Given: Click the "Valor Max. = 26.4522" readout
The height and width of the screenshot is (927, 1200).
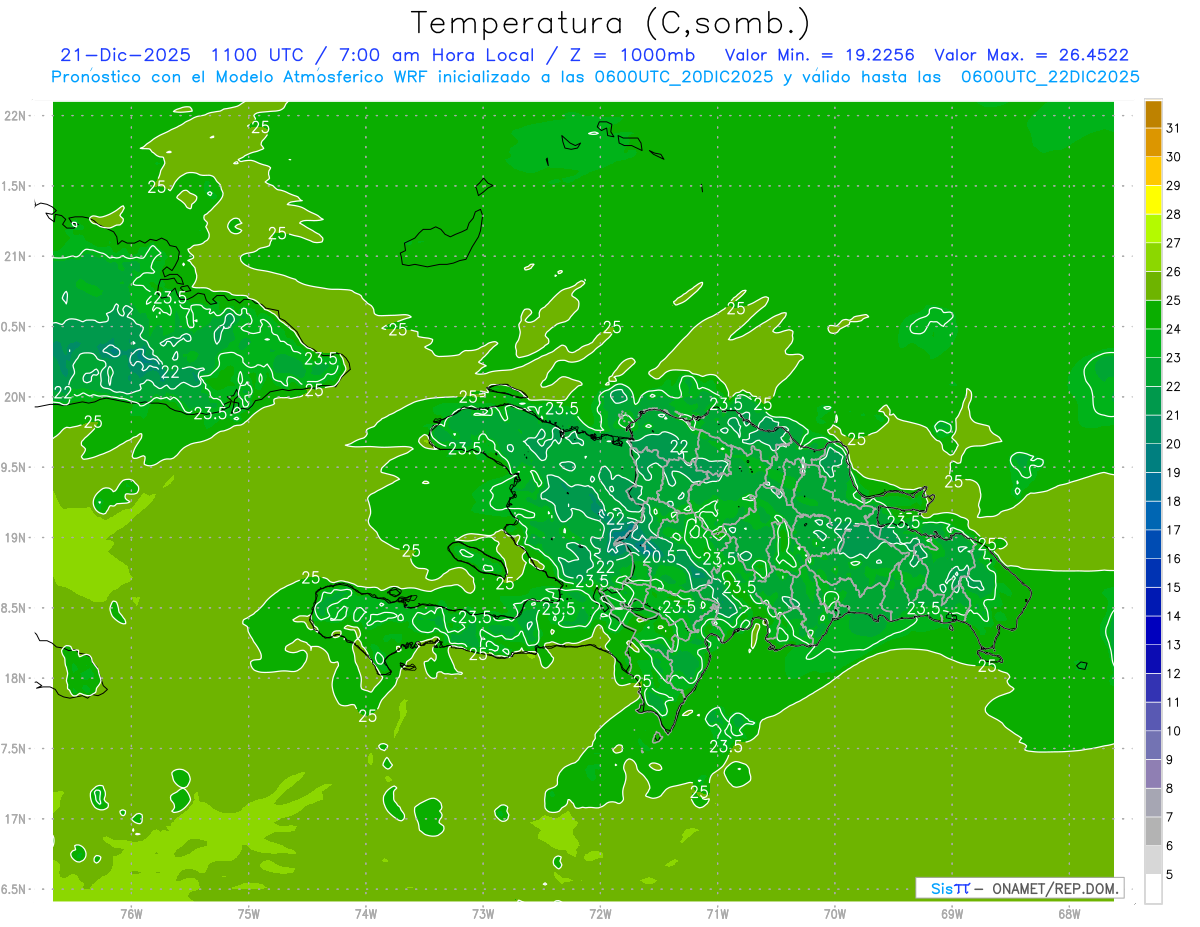Looking at the screenshot, I should [1031, 56].
